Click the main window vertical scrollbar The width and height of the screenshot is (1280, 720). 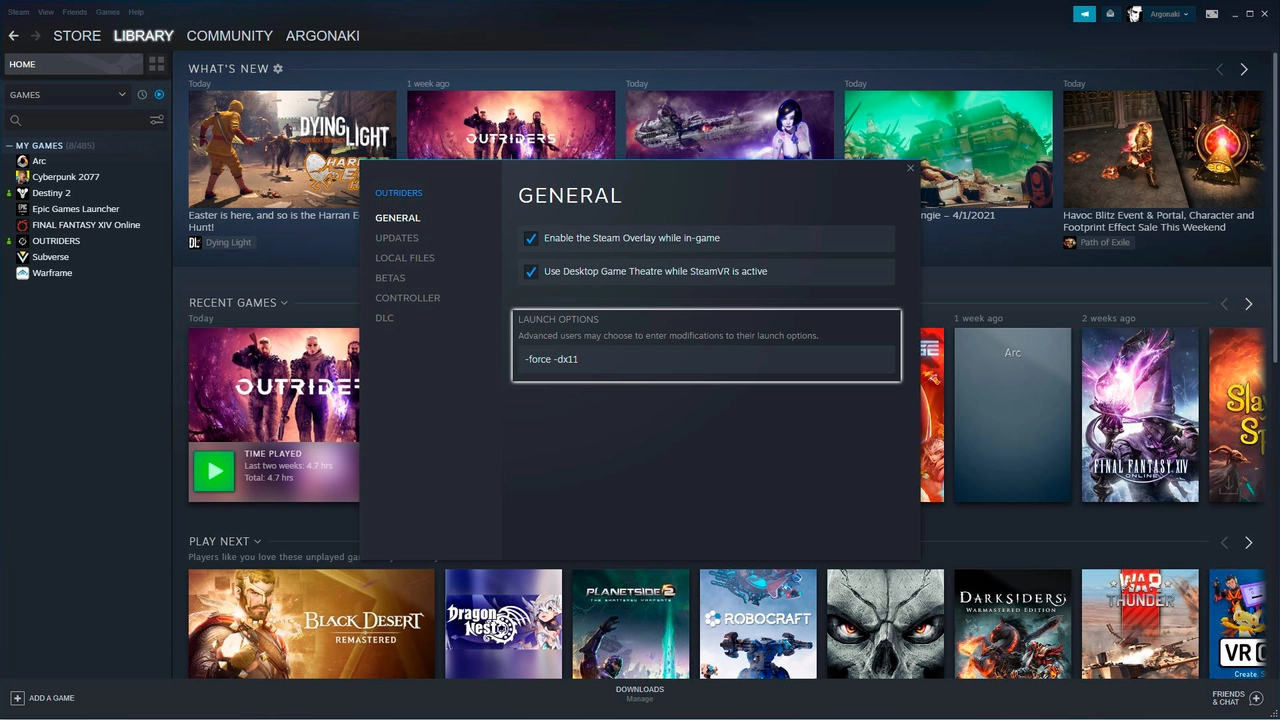coord(1274,207)
